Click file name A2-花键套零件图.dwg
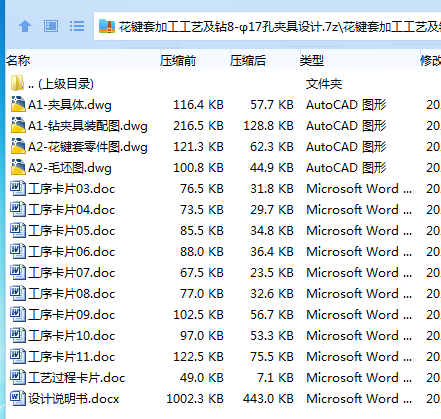 88,147
